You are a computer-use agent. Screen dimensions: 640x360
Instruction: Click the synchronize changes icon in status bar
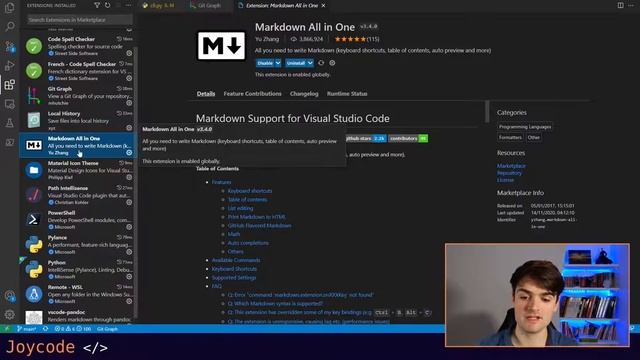pyautogui.click(x=45, y=329)
